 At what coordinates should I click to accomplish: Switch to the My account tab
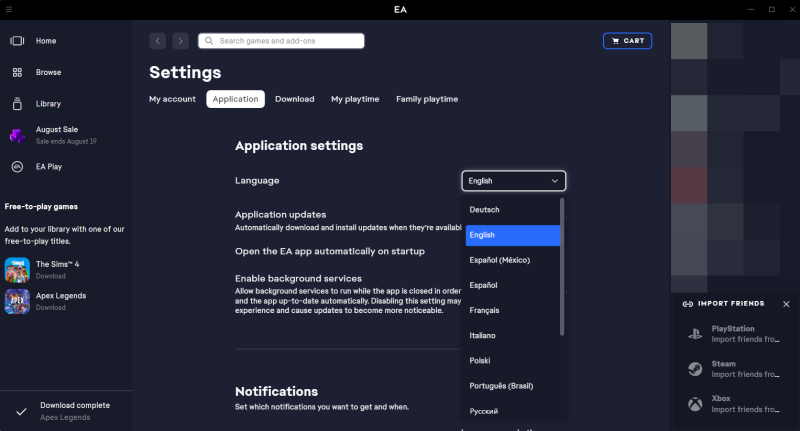tap(172, 99)
